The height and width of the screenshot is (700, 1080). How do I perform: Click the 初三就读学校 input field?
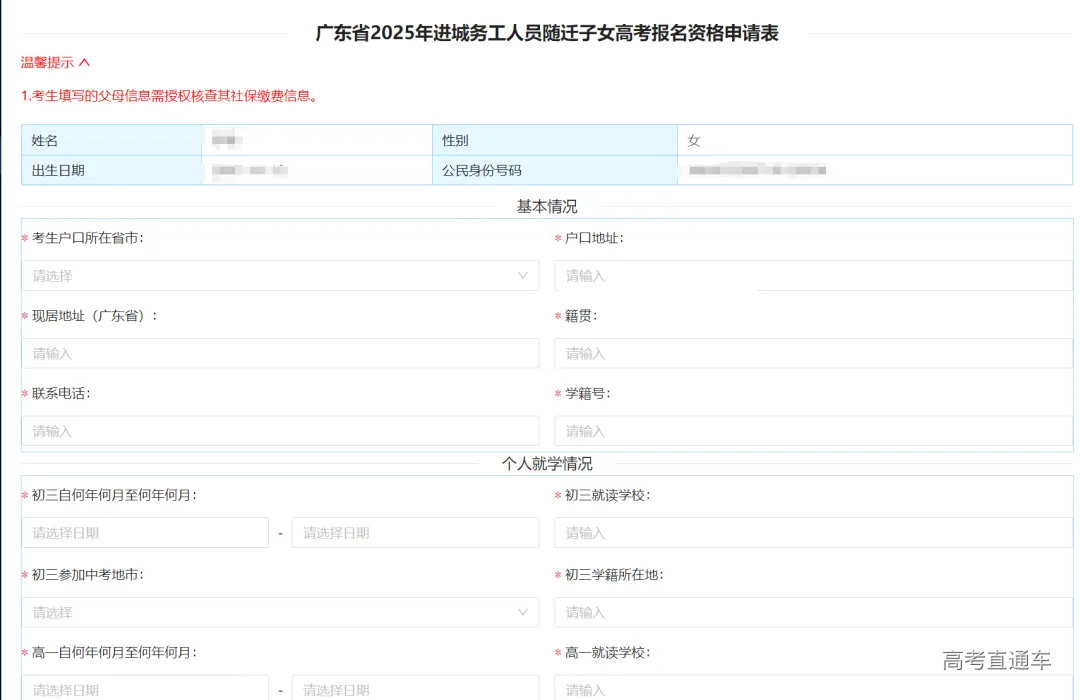coord(812,533)
